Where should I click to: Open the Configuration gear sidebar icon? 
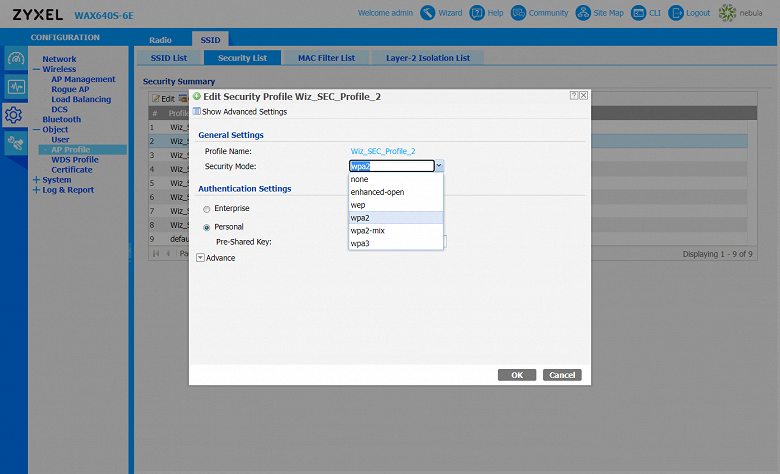[x=13, y=115]
